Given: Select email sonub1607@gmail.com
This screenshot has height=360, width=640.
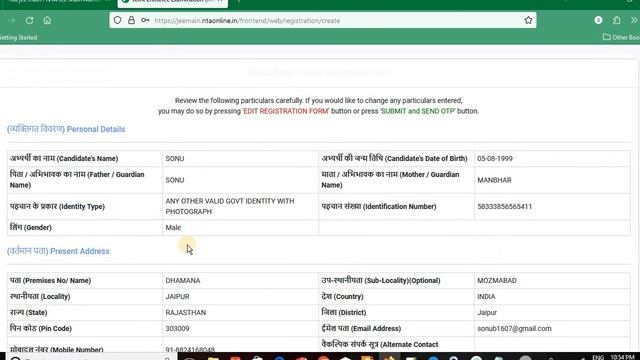Looking at the screenshot, I should click(x=514, y=328).
